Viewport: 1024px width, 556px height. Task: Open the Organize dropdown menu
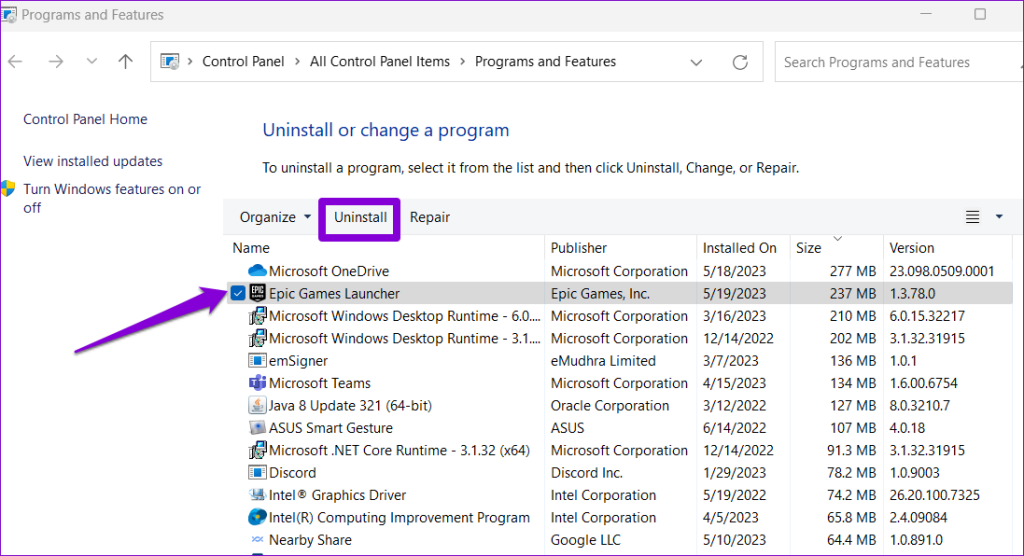(275, 217)
